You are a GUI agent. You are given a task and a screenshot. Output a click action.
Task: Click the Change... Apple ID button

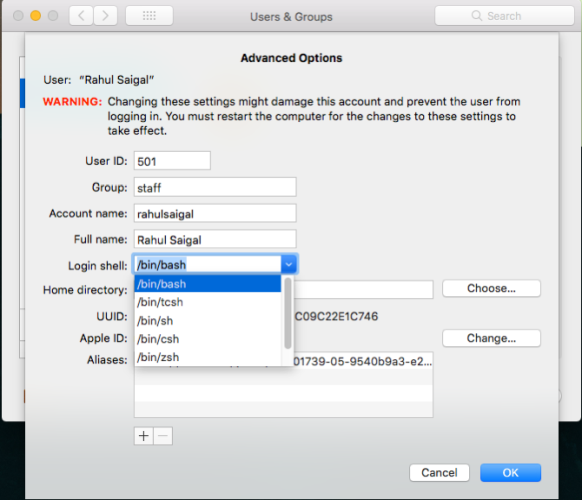[x=491, y=338]
